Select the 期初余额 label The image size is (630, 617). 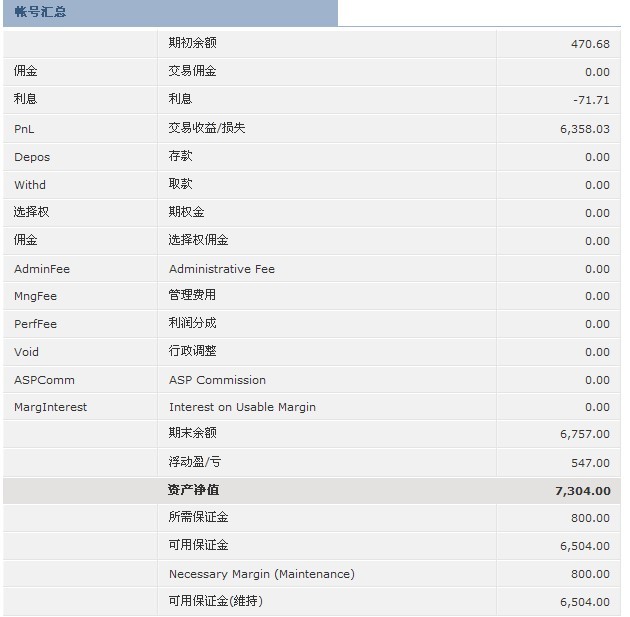pos(192,43)
